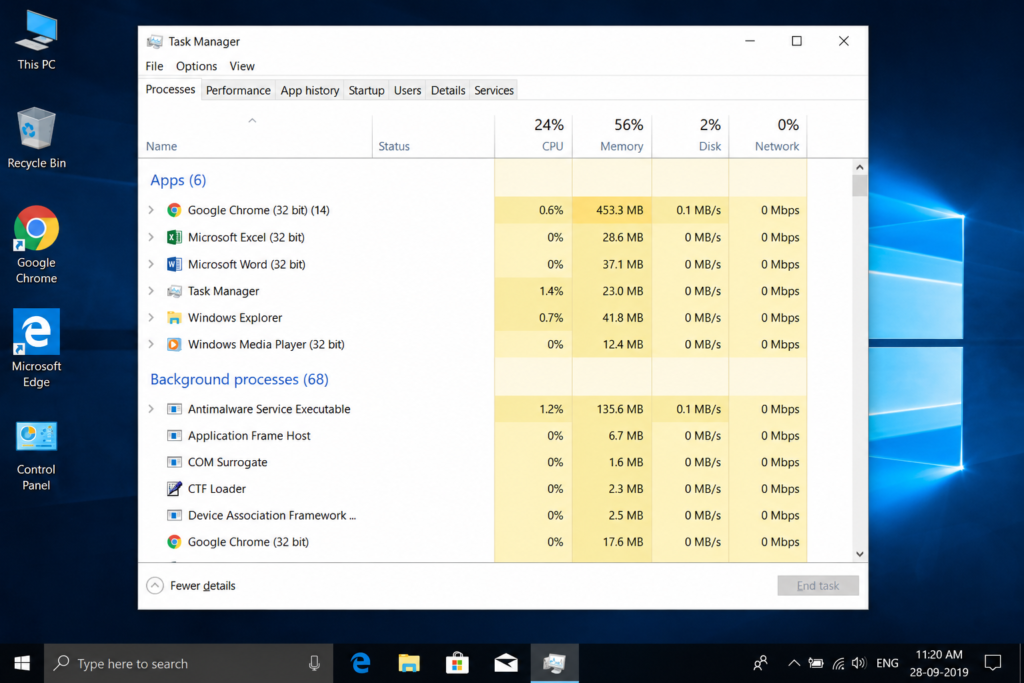This screenshot has width=1024, height=683.
Task: Click the Device Association Framework icon
Action: [x=174, y=515]
